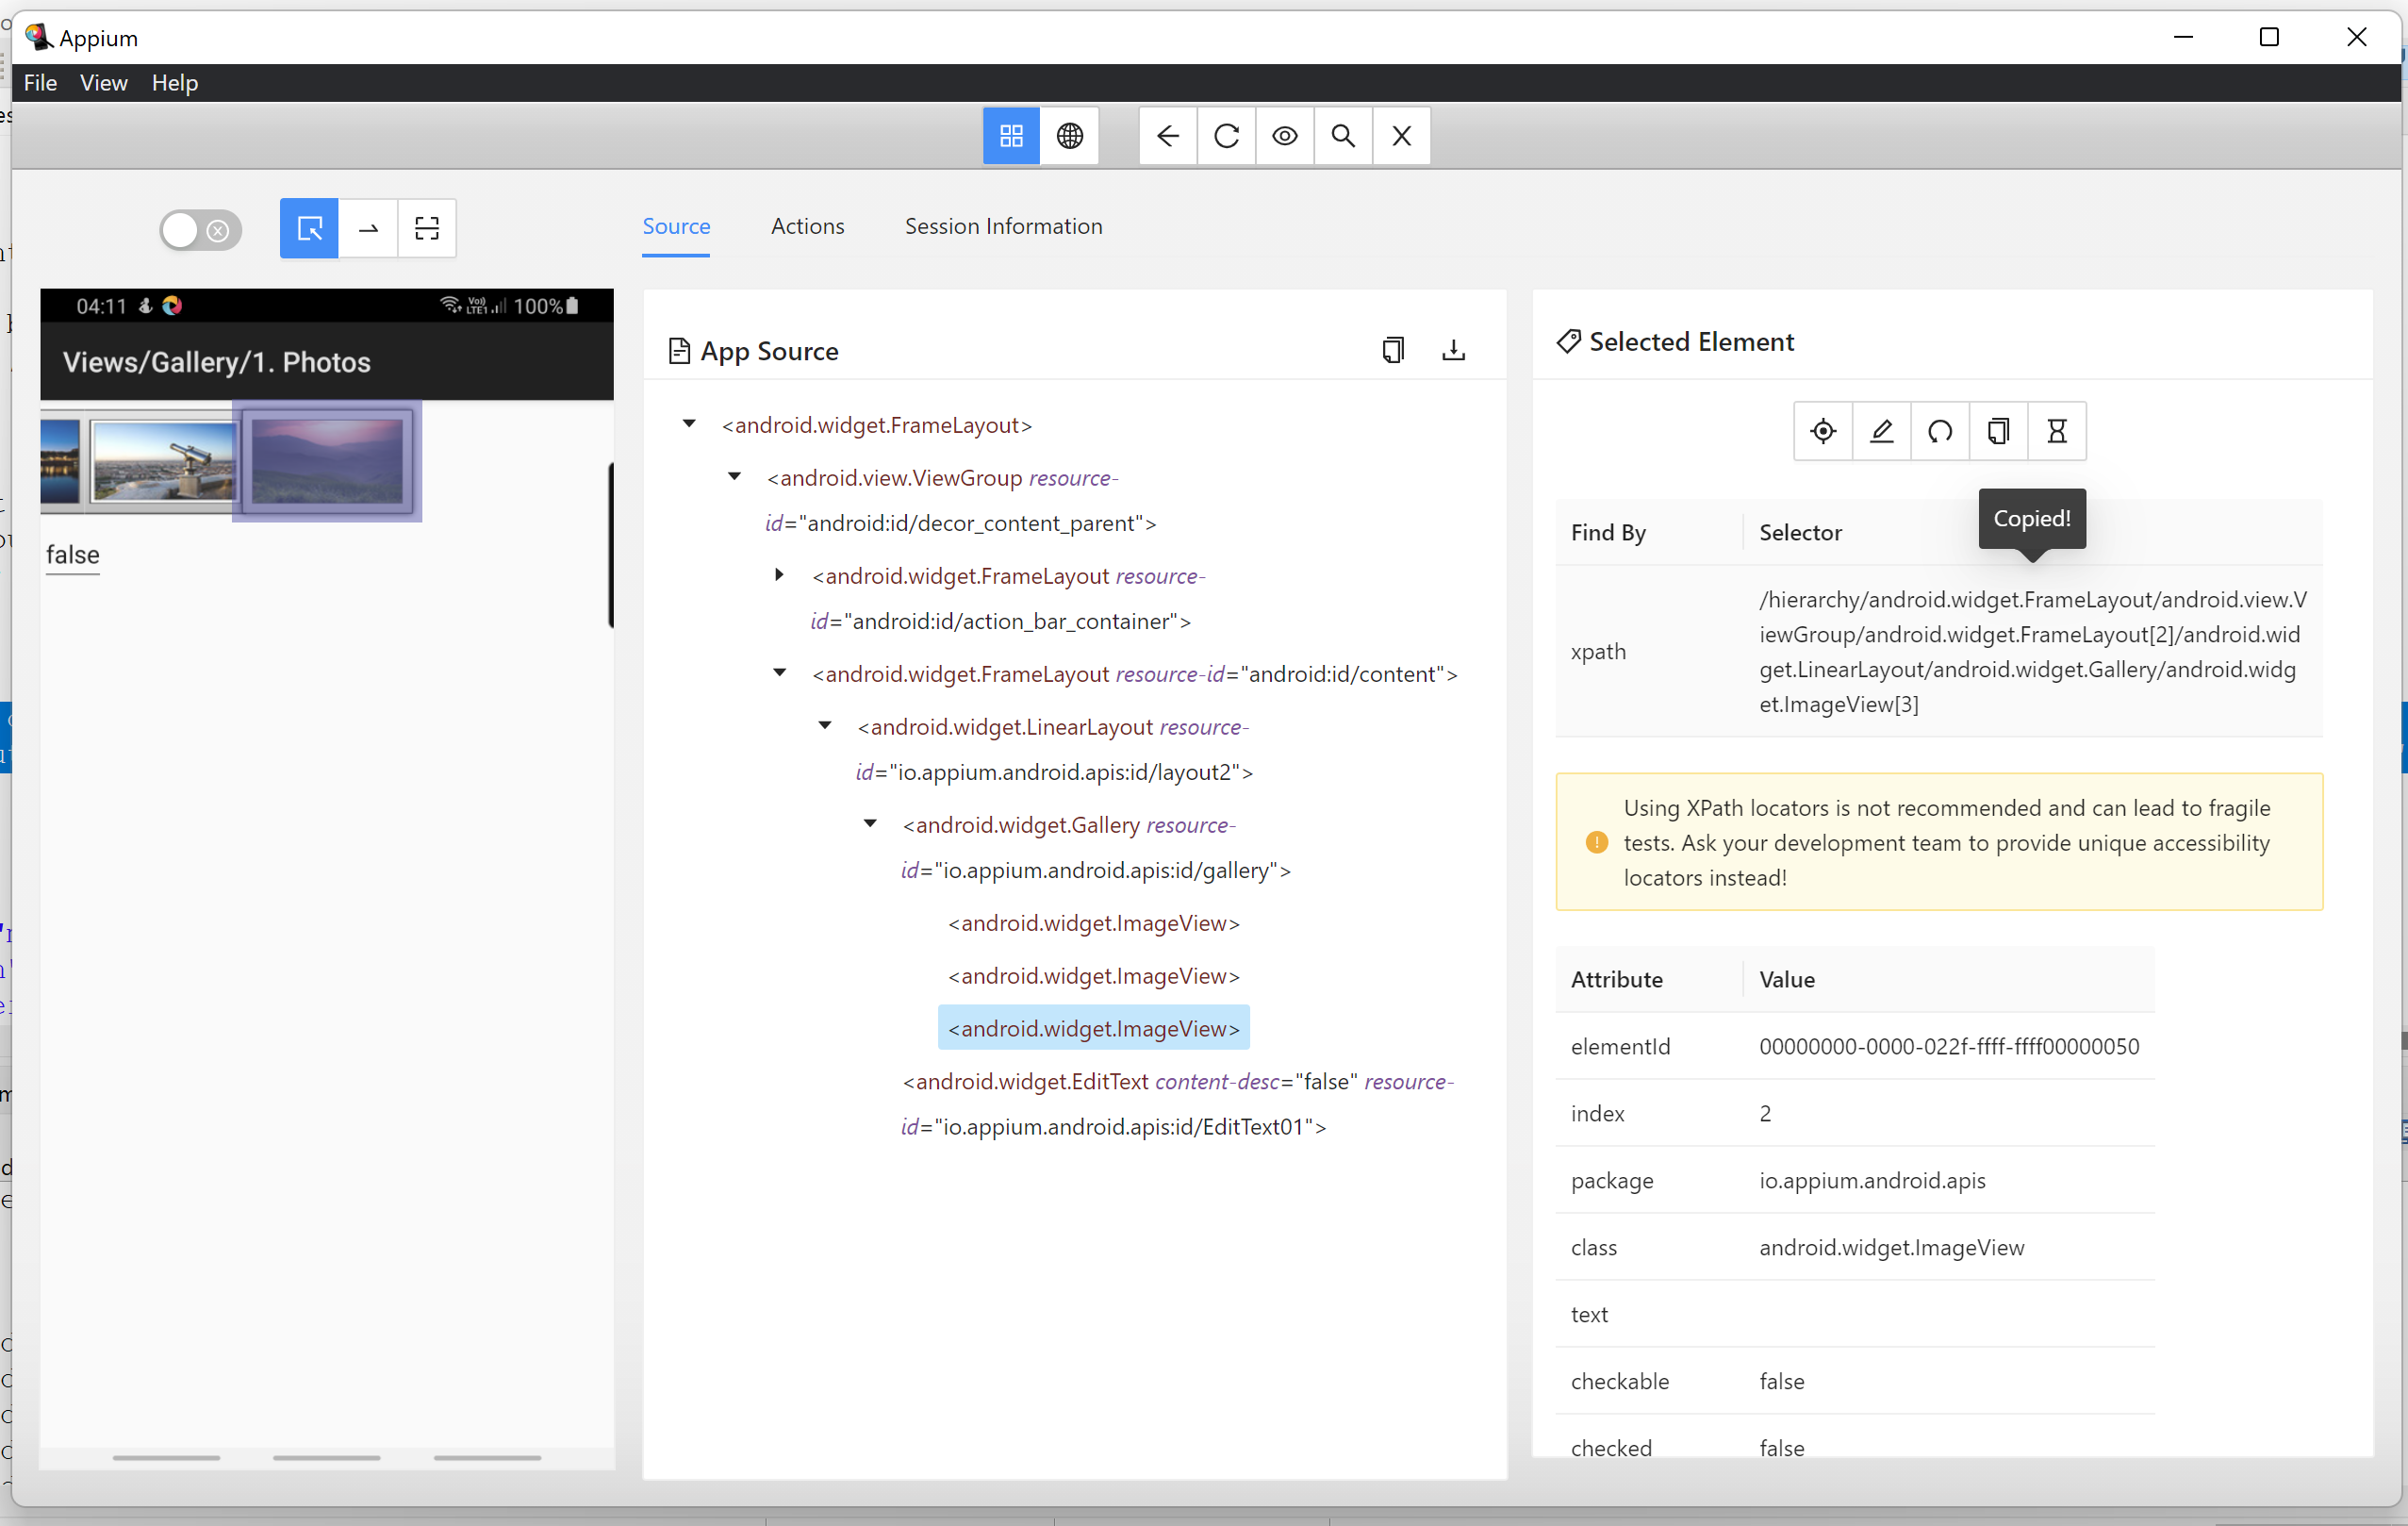Screen dimensions: 2408x1526
Task: Switch to the Actions tab
Action: 807,226
